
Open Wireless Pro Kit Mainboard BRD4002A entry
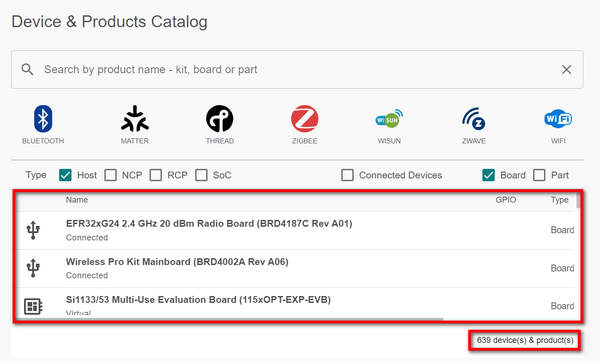[x=177, y=262]
